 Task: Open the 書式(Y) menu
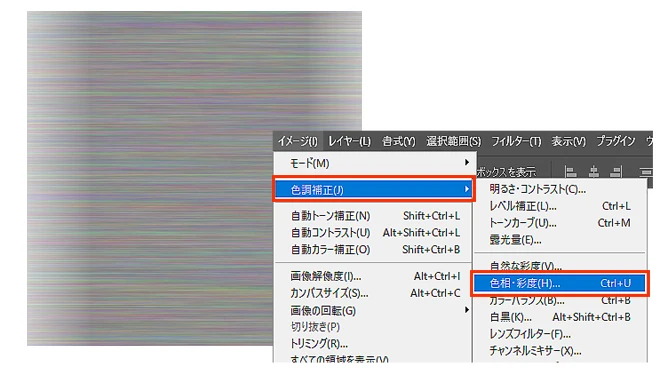pos(399,141)
